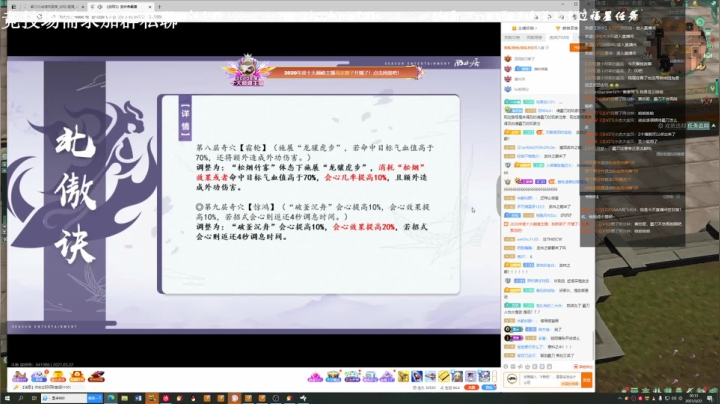Screen dimensions: 720x404
Task: Open the streamer badge dropdown in chat header
Action: pyautogui.click(x=525, y=28)
